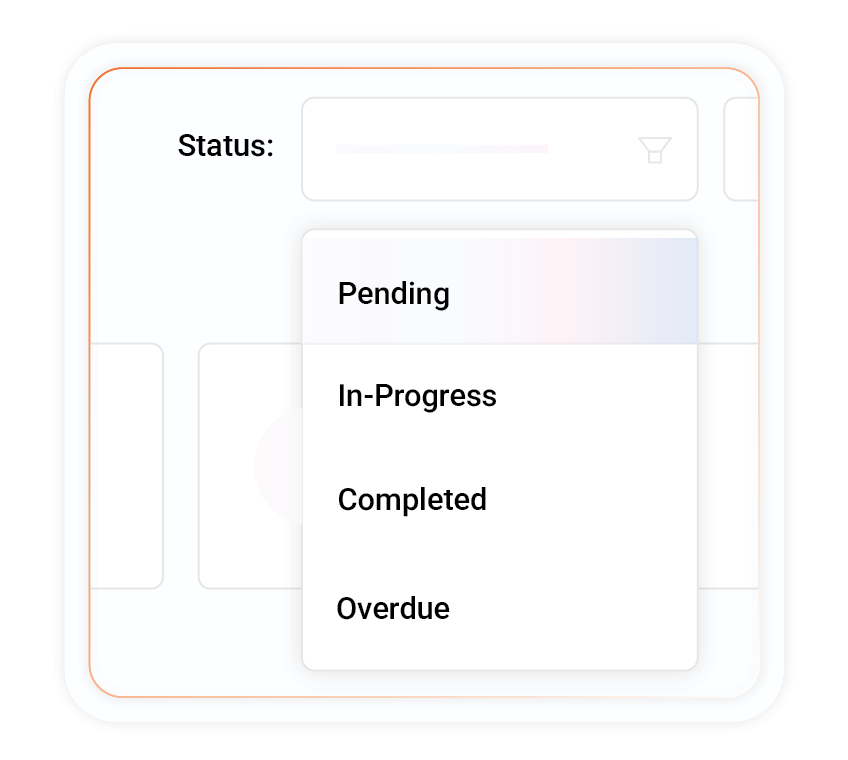Click the empty left side of Status field

pyautogui.click(x=319, y=150)
